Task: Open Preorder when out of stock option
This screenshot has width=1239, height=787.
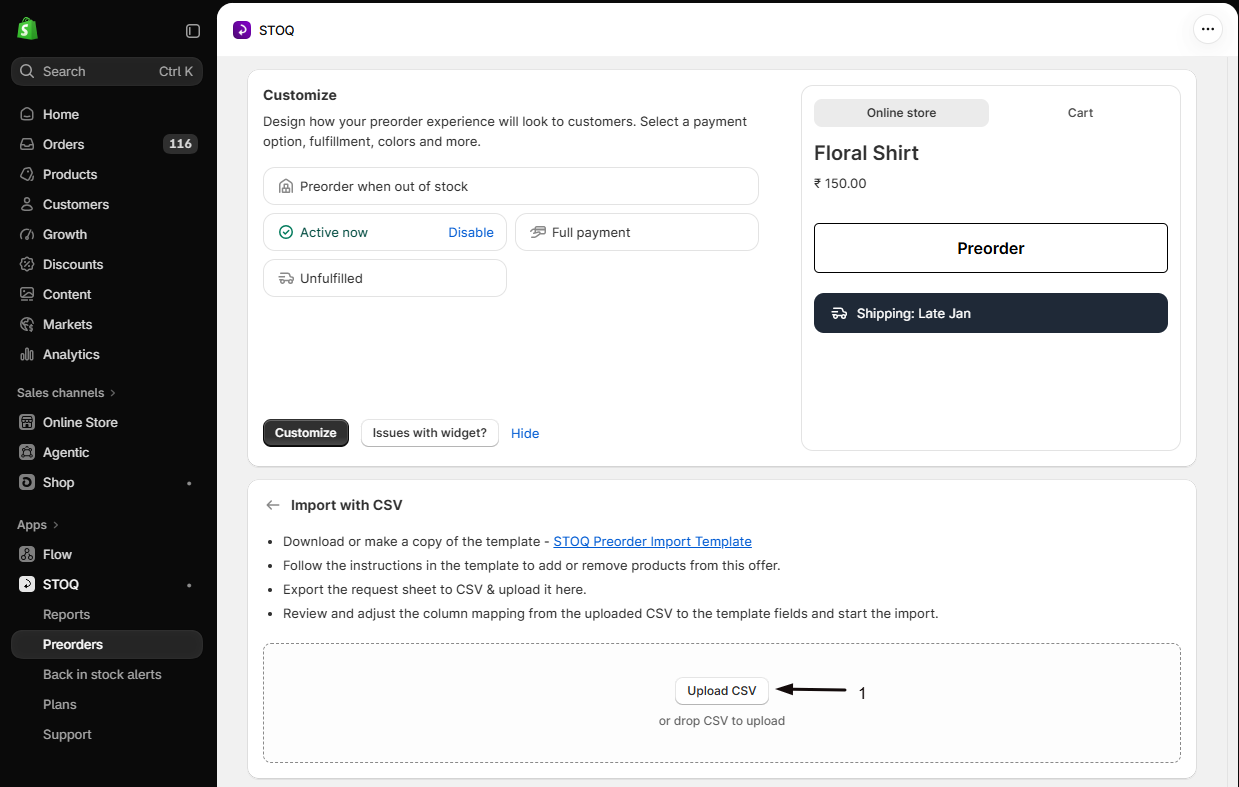Action: pos(511,186)
